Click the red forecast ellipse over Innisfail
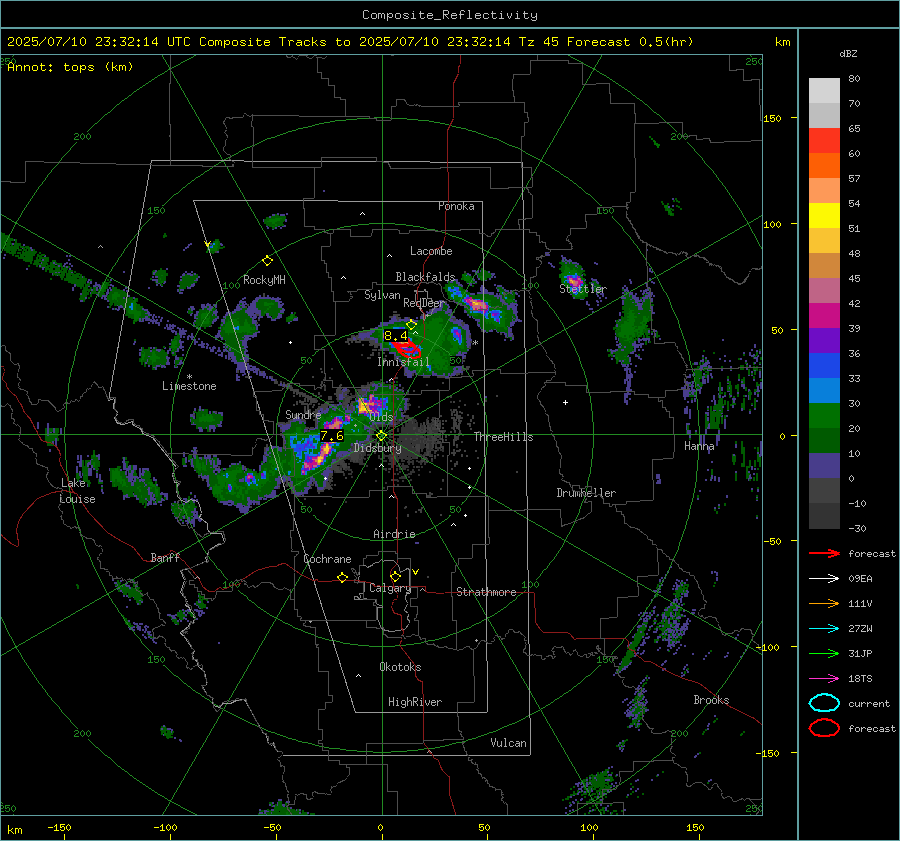Screen dimensions: 900x841 coord(408,348)
